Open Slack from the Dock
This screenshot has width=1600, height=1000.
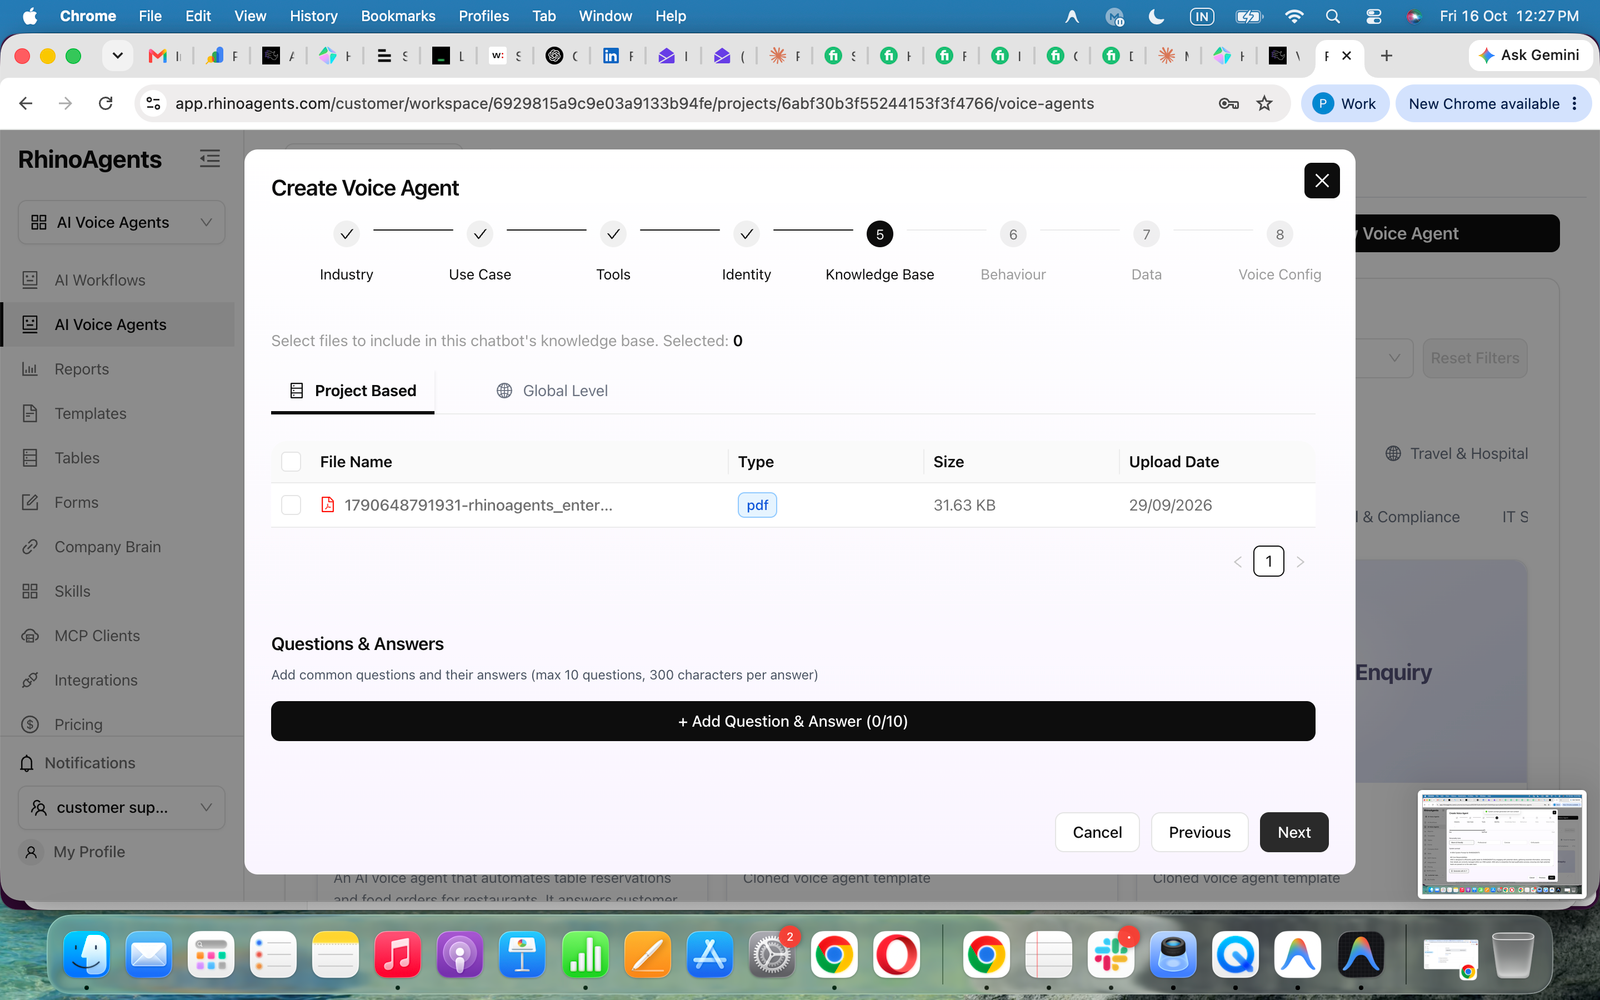click(1111, 956)
